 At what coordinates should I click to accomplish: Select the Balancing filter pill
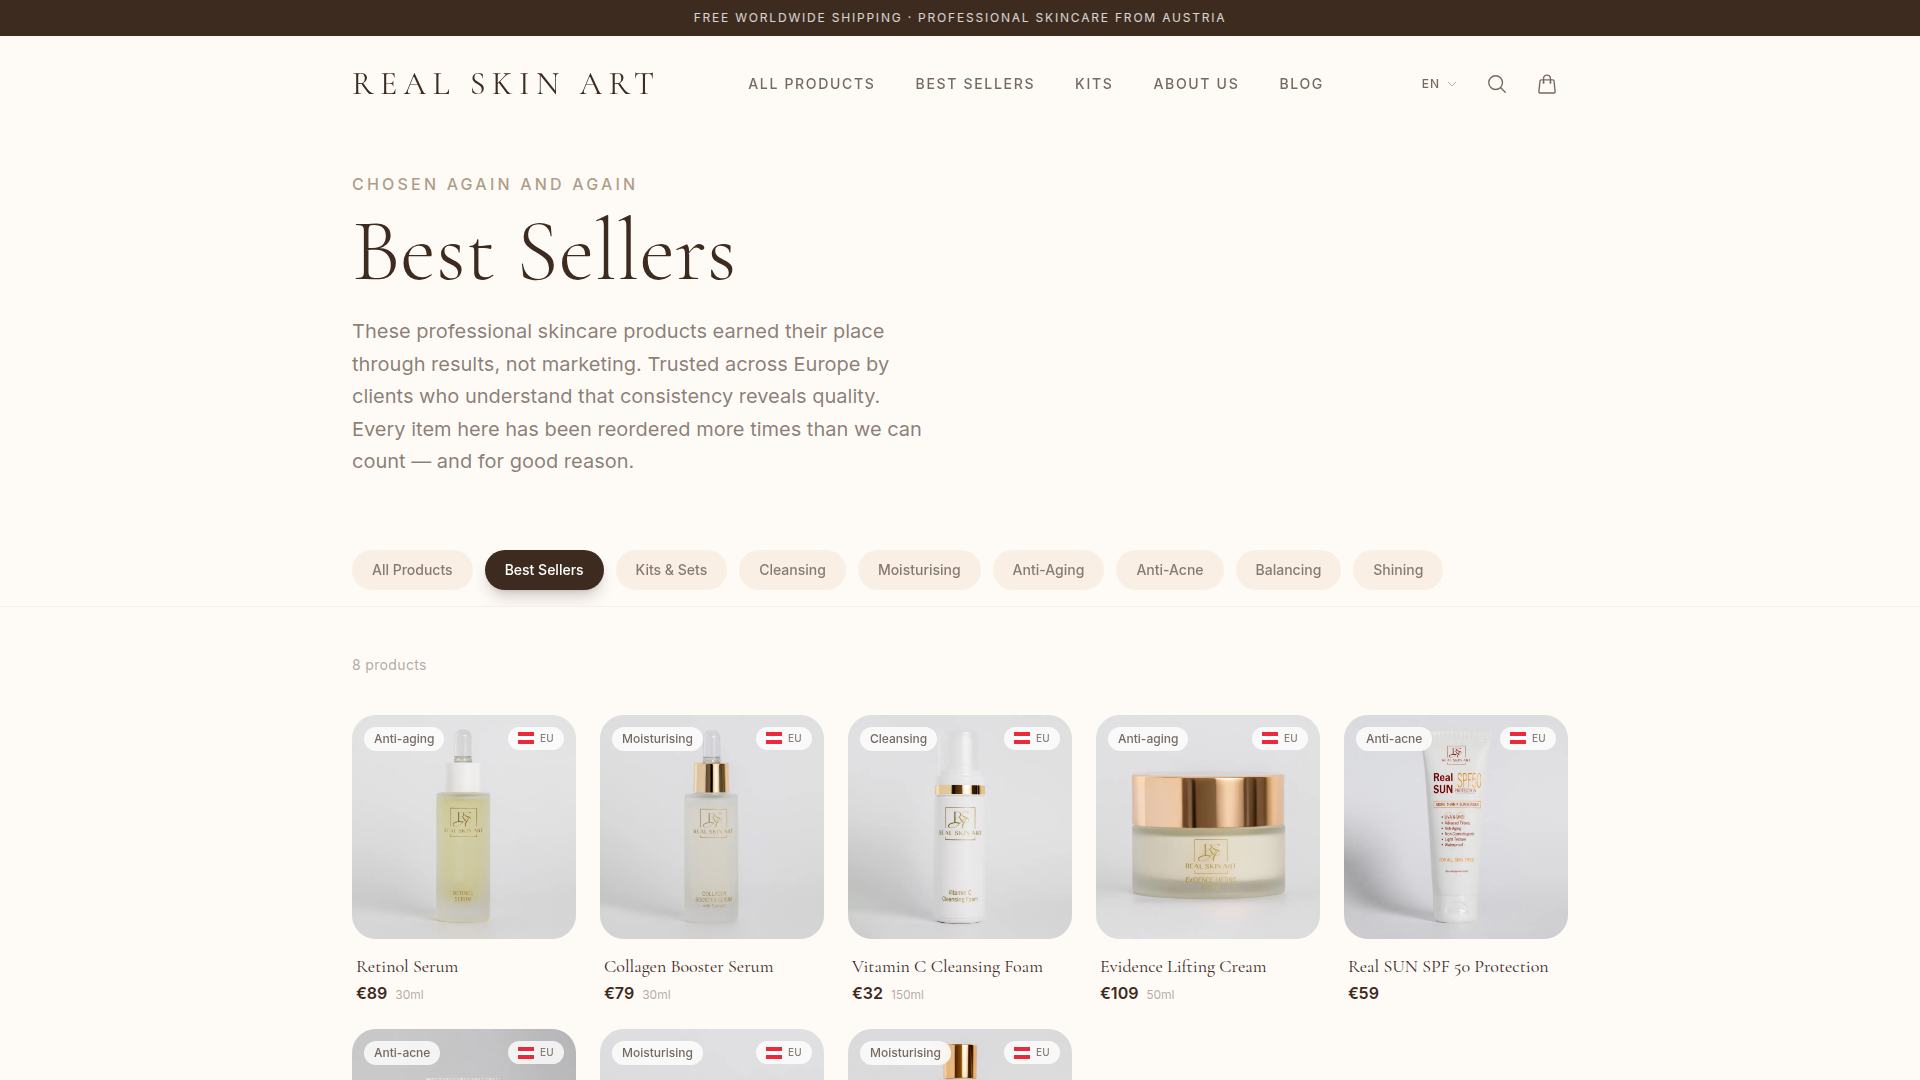(x=1288, y=570)
